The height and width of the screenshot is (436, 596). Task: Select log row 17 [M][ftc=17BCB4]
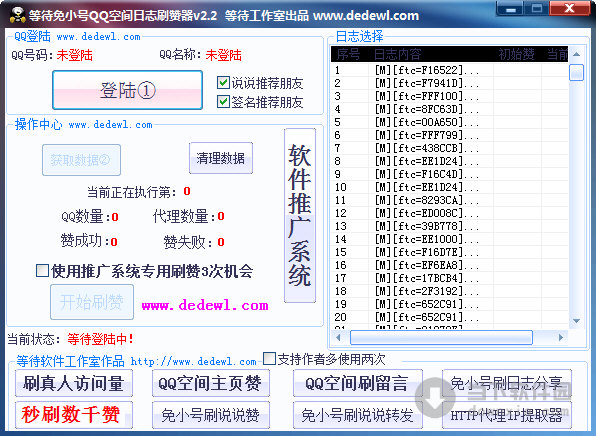coord(450,278)
